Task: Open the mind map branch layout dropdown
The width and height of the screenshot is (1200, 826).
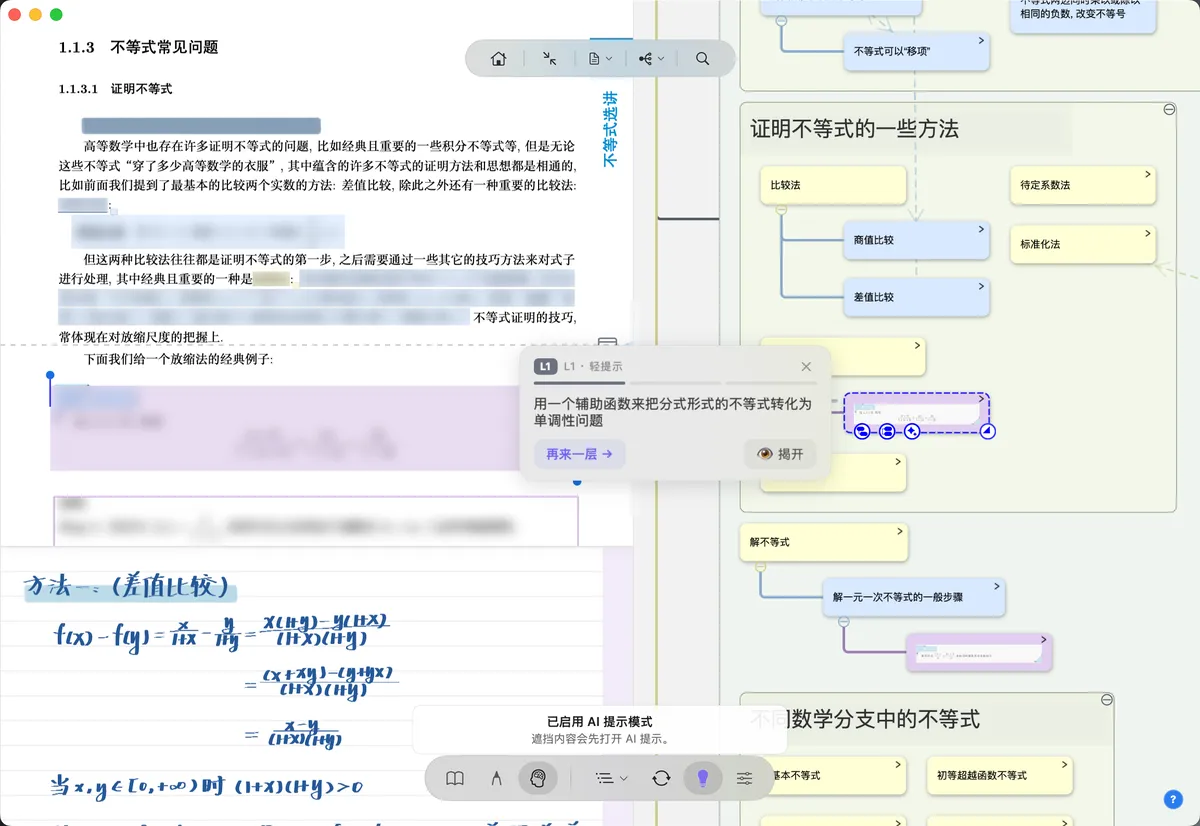Action: click(652, 59)
